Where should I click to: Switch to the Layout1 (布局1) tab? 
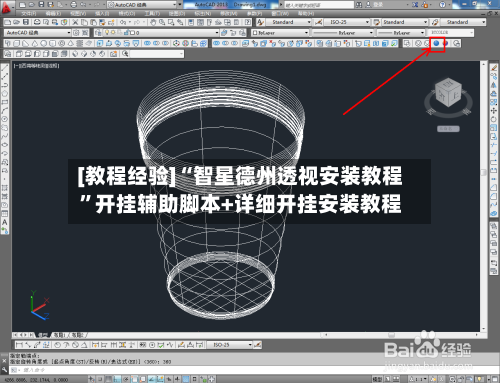60,335
